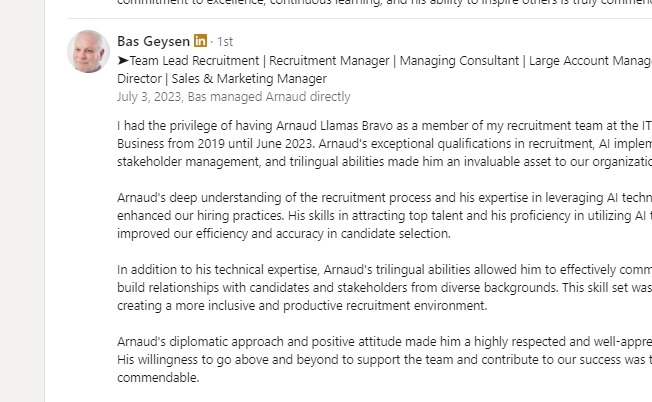This screenshot has width=652, height=402.
Task: Open the Bas Geysen profile name link
Action: 153,42
